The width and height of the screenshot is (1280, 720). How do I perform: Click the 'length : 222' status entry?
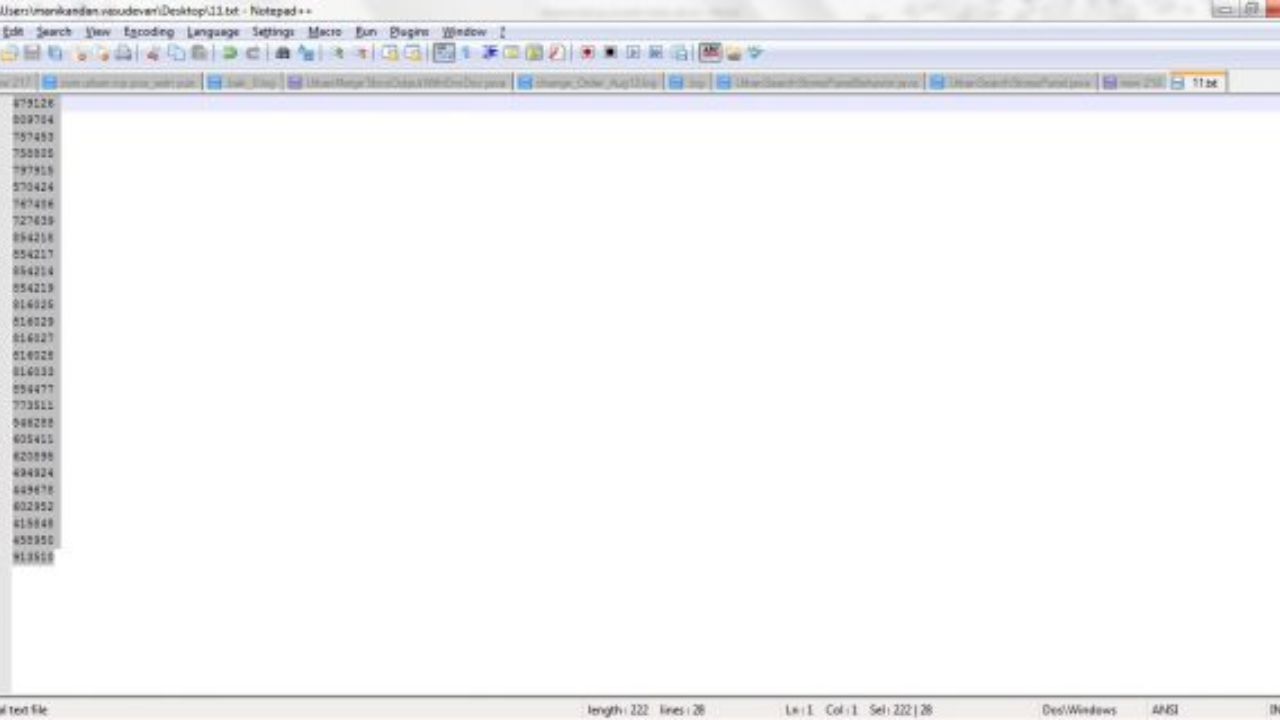coord(618,710)
